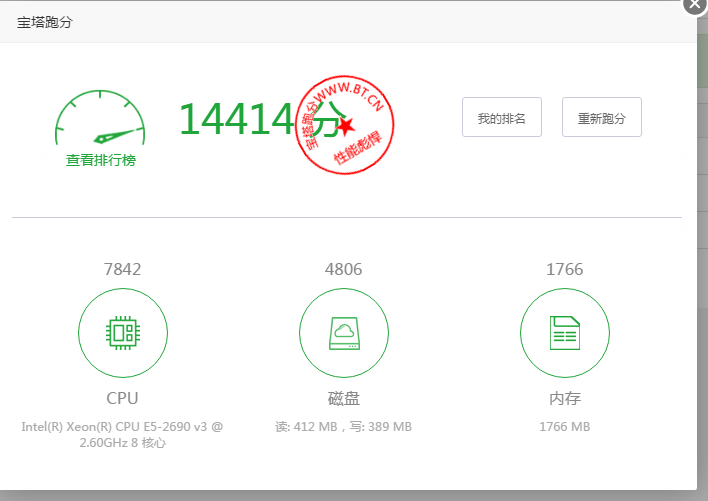Click the 宝塔跑分 dialog title

click(x=45, y=22)
